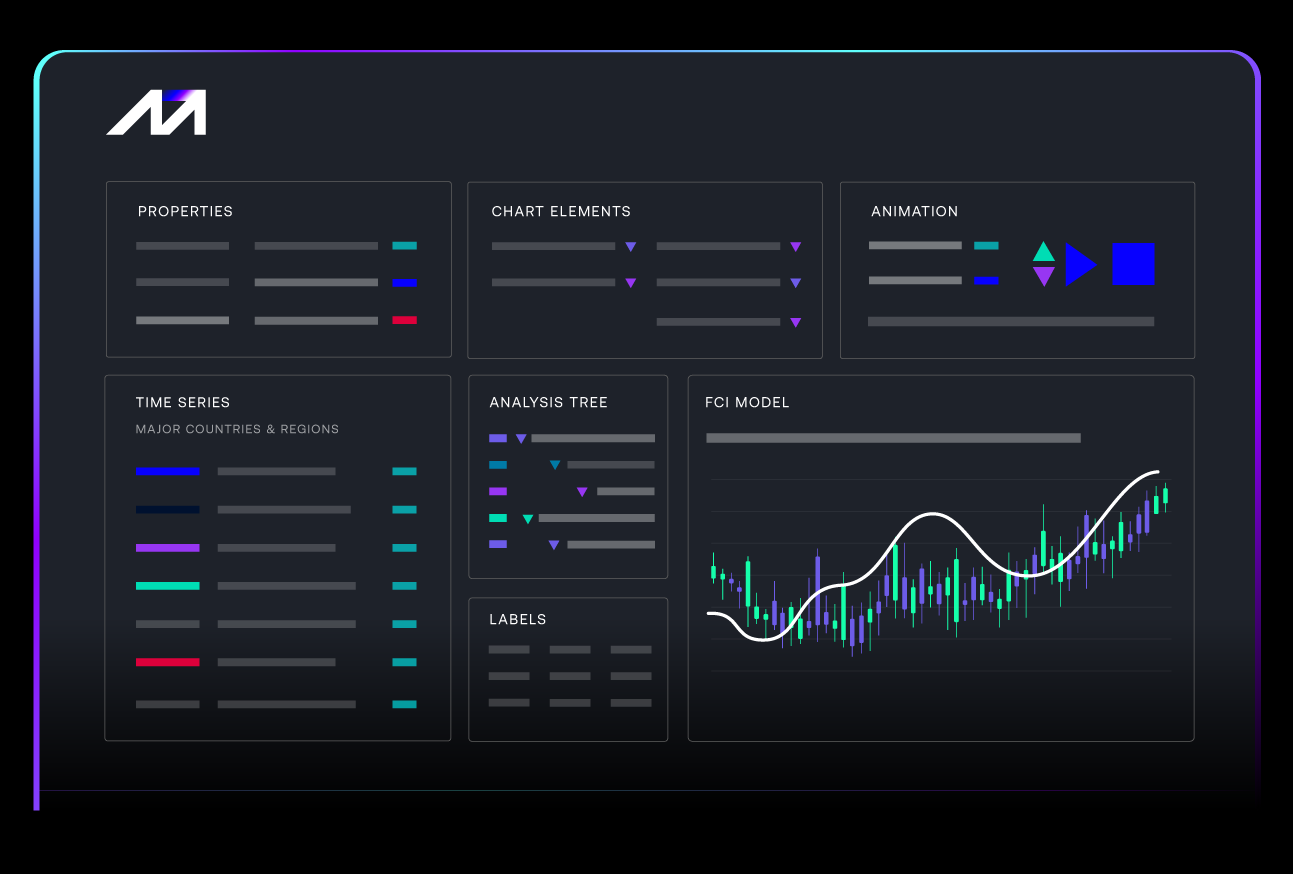Image resolution: width=1293 pixels, height=874 pixels.
Task: Select the red line in Time Series
Action: [168, 662]
